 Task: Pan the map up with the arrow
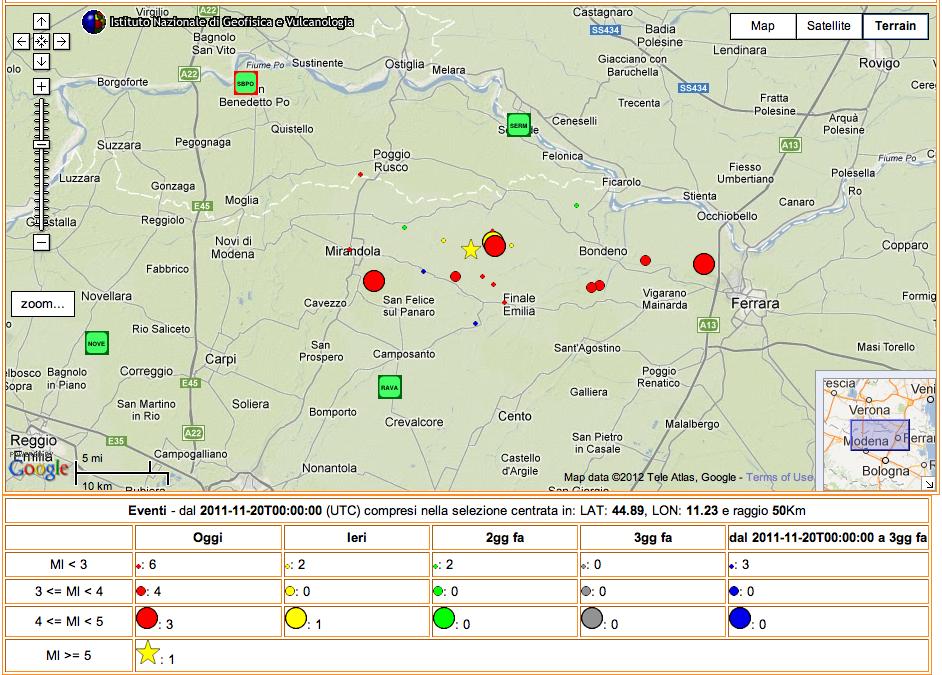[41, 21]
